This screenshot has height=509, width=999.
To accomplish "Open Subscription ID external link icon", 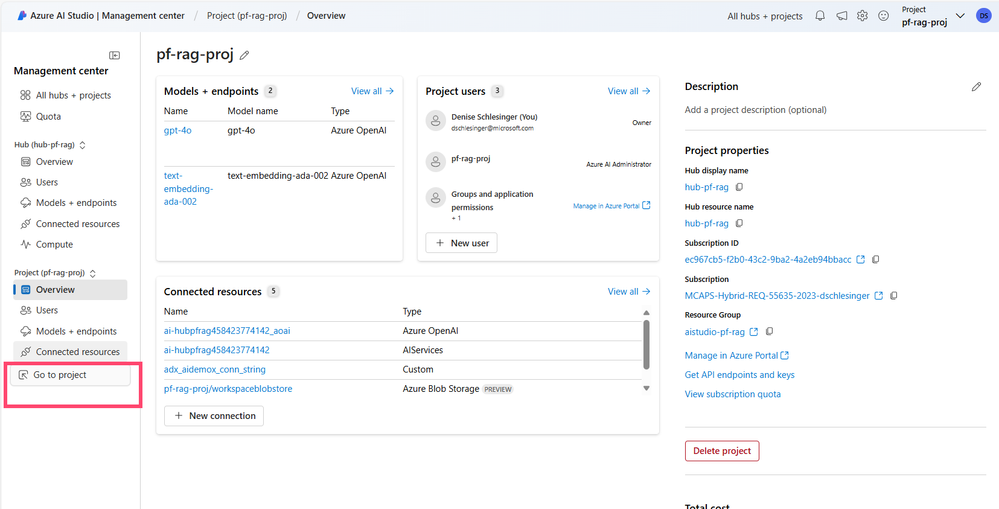I will 861,260.
